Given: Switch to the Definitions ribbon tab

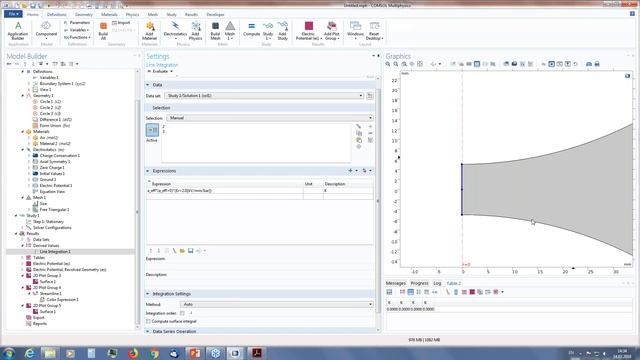Looking at the screenshot, I should [56, 14].
